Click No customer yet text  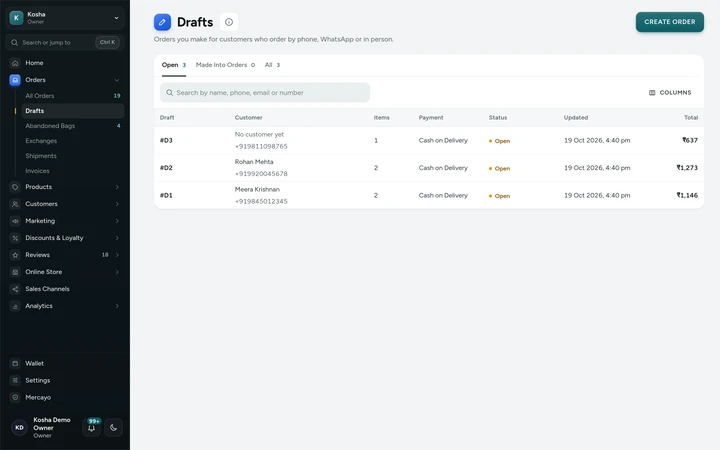[259, 135]
